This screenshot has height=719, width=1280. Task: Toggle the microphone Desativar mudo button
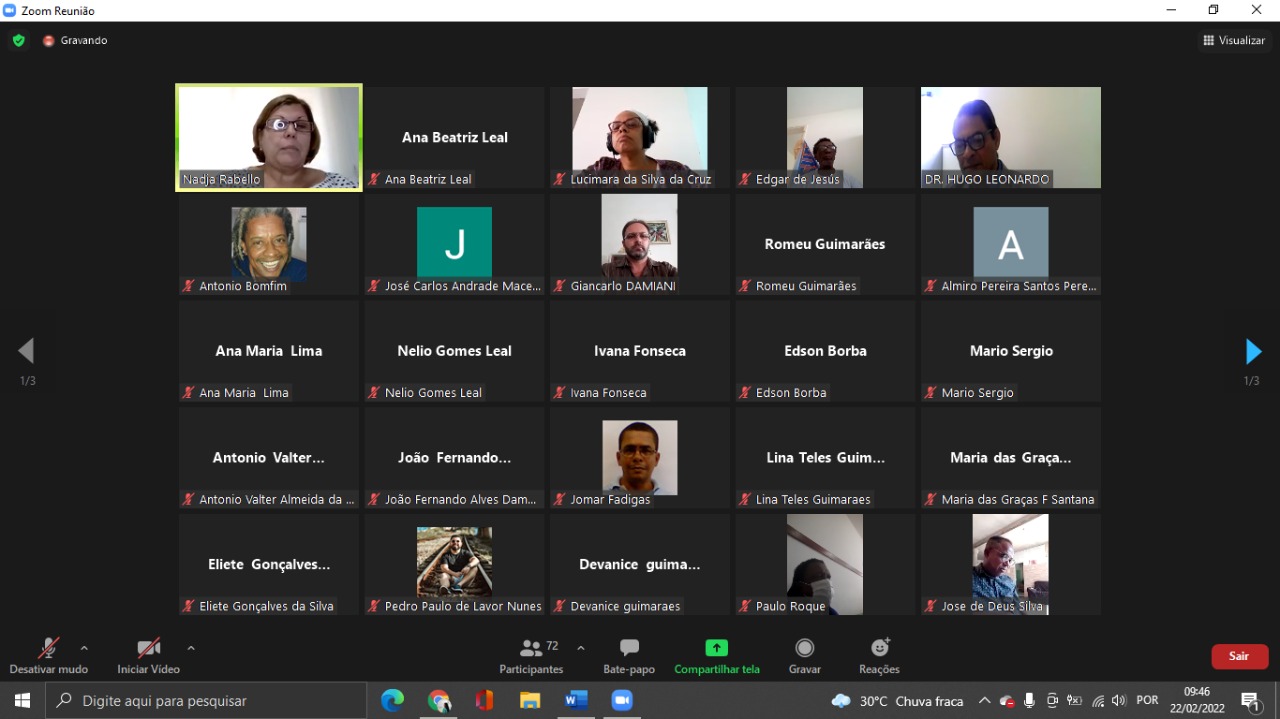[48, 655]
